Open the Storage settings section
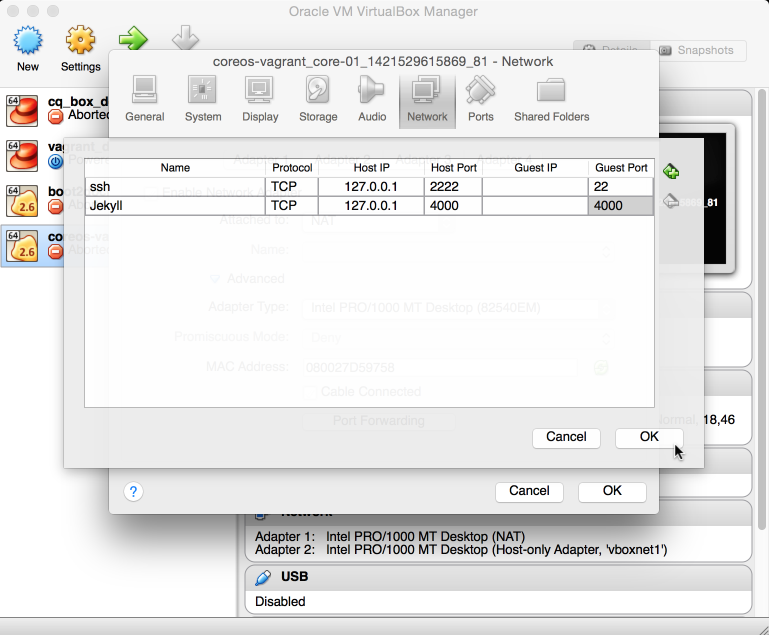Screen dimensions: 769x635 [x=318, y=100]
